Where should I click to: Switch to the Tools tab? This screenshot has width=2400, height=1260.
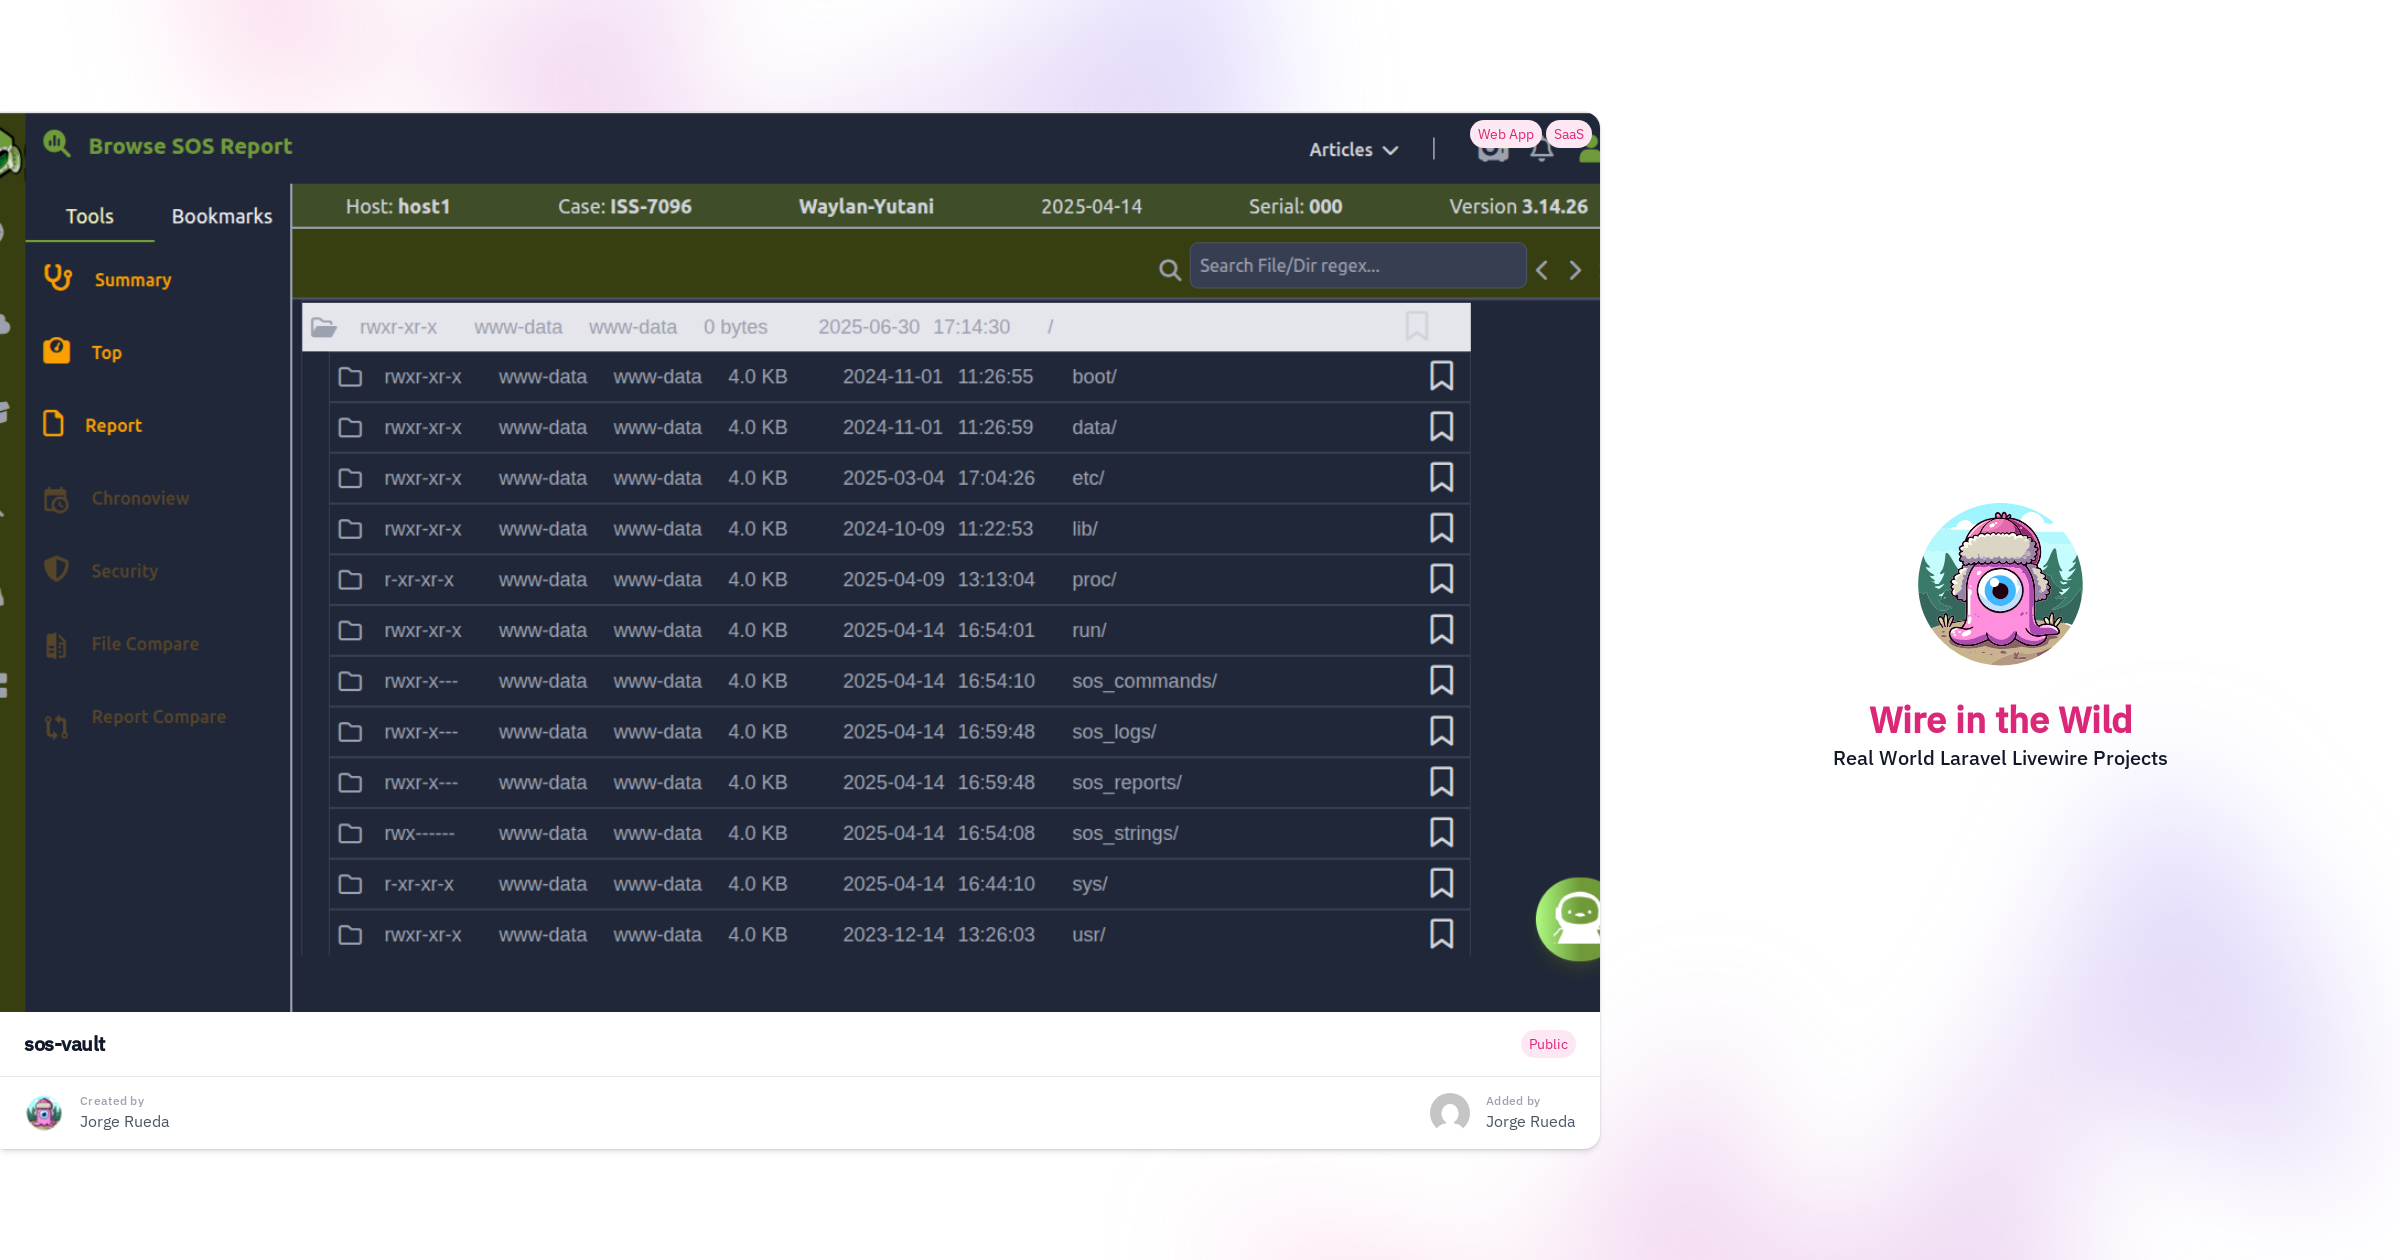pos(89,216)
